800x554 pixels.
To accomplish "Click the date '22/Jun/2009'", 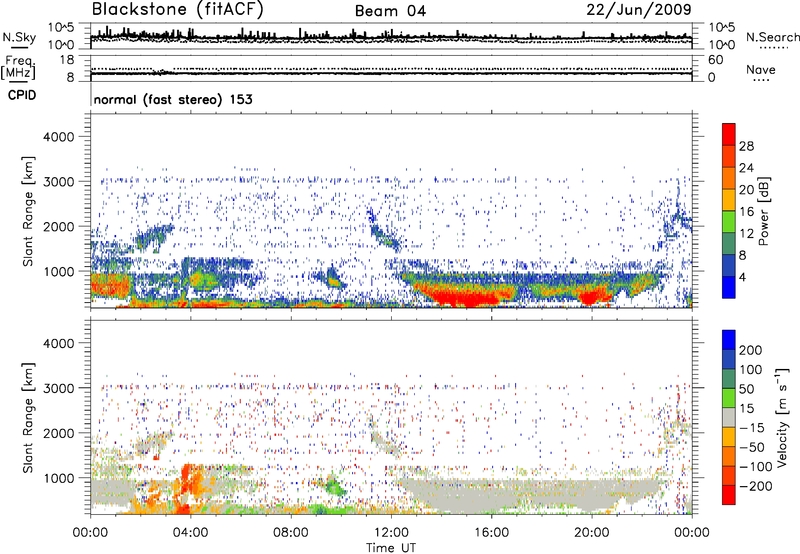I will point(639,10).
